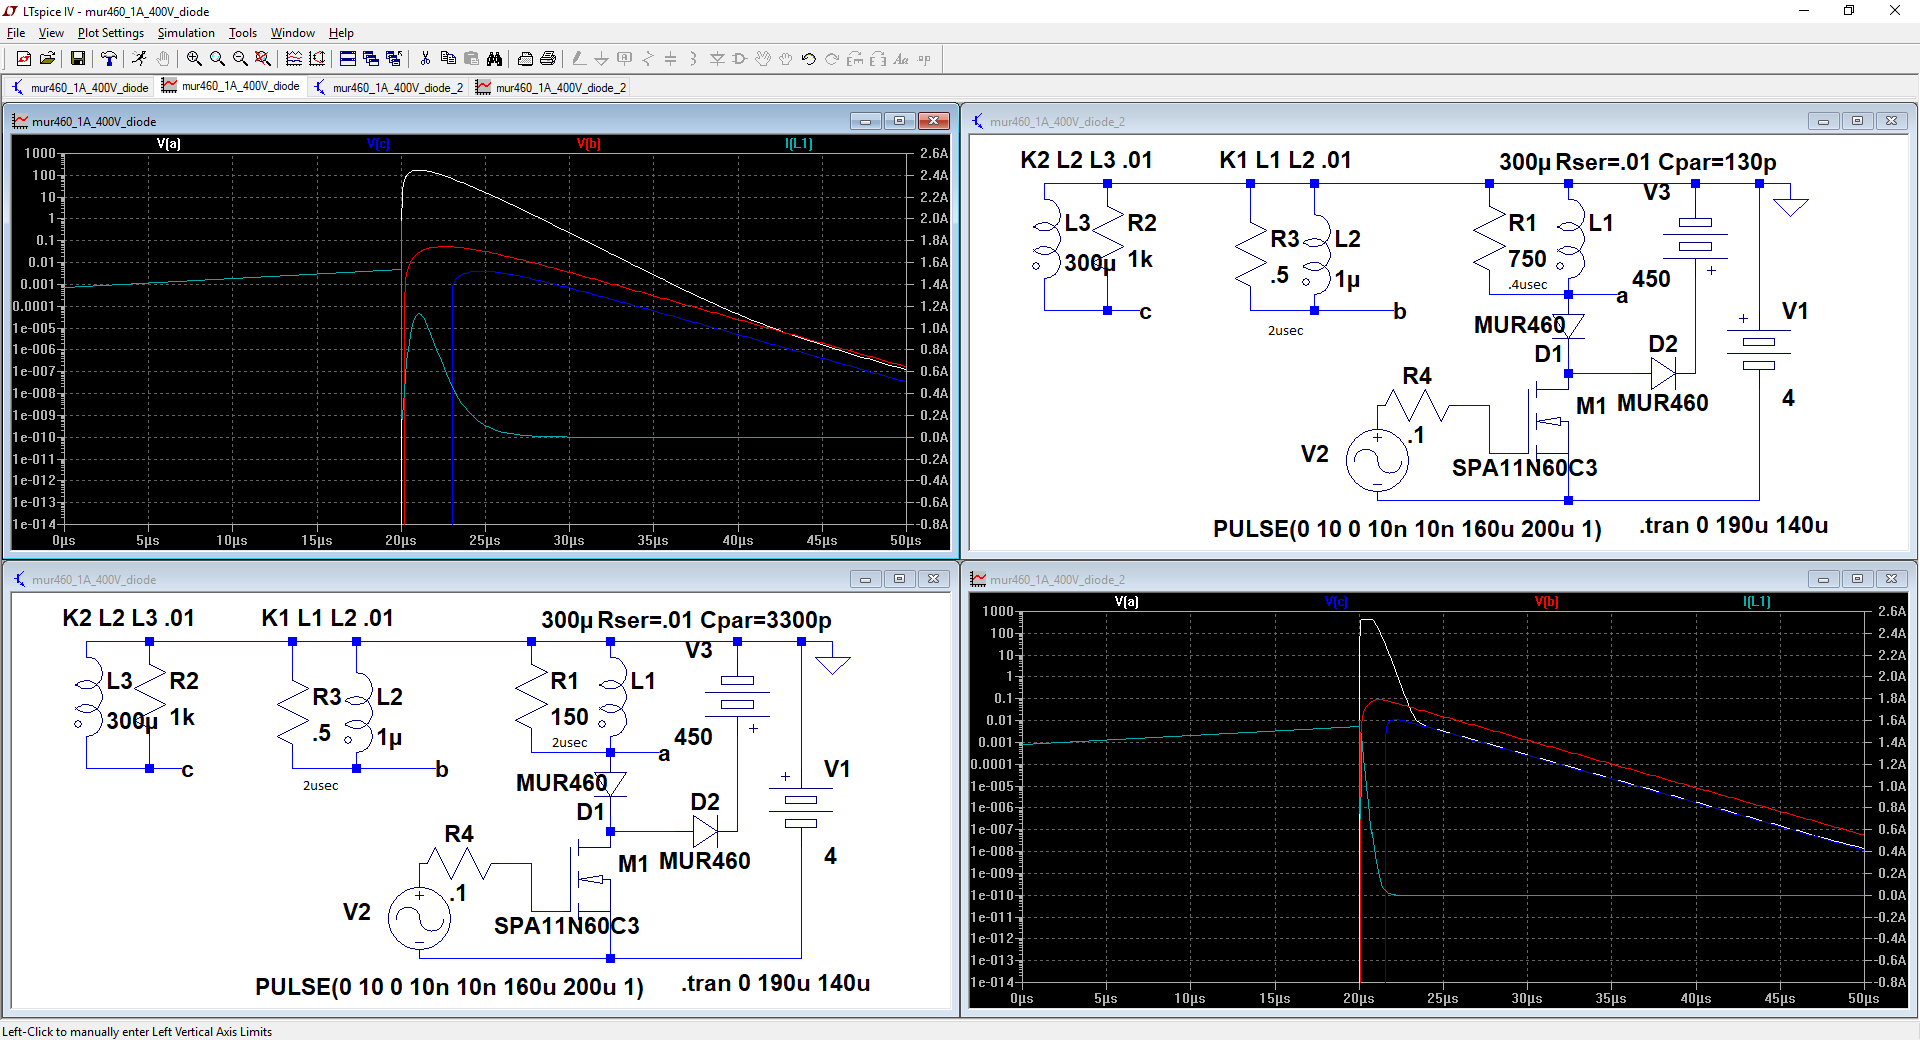The image size is (1920, 1040).
Task: Open the View menu
Action: pyautogui.click(x=51, y=33)
